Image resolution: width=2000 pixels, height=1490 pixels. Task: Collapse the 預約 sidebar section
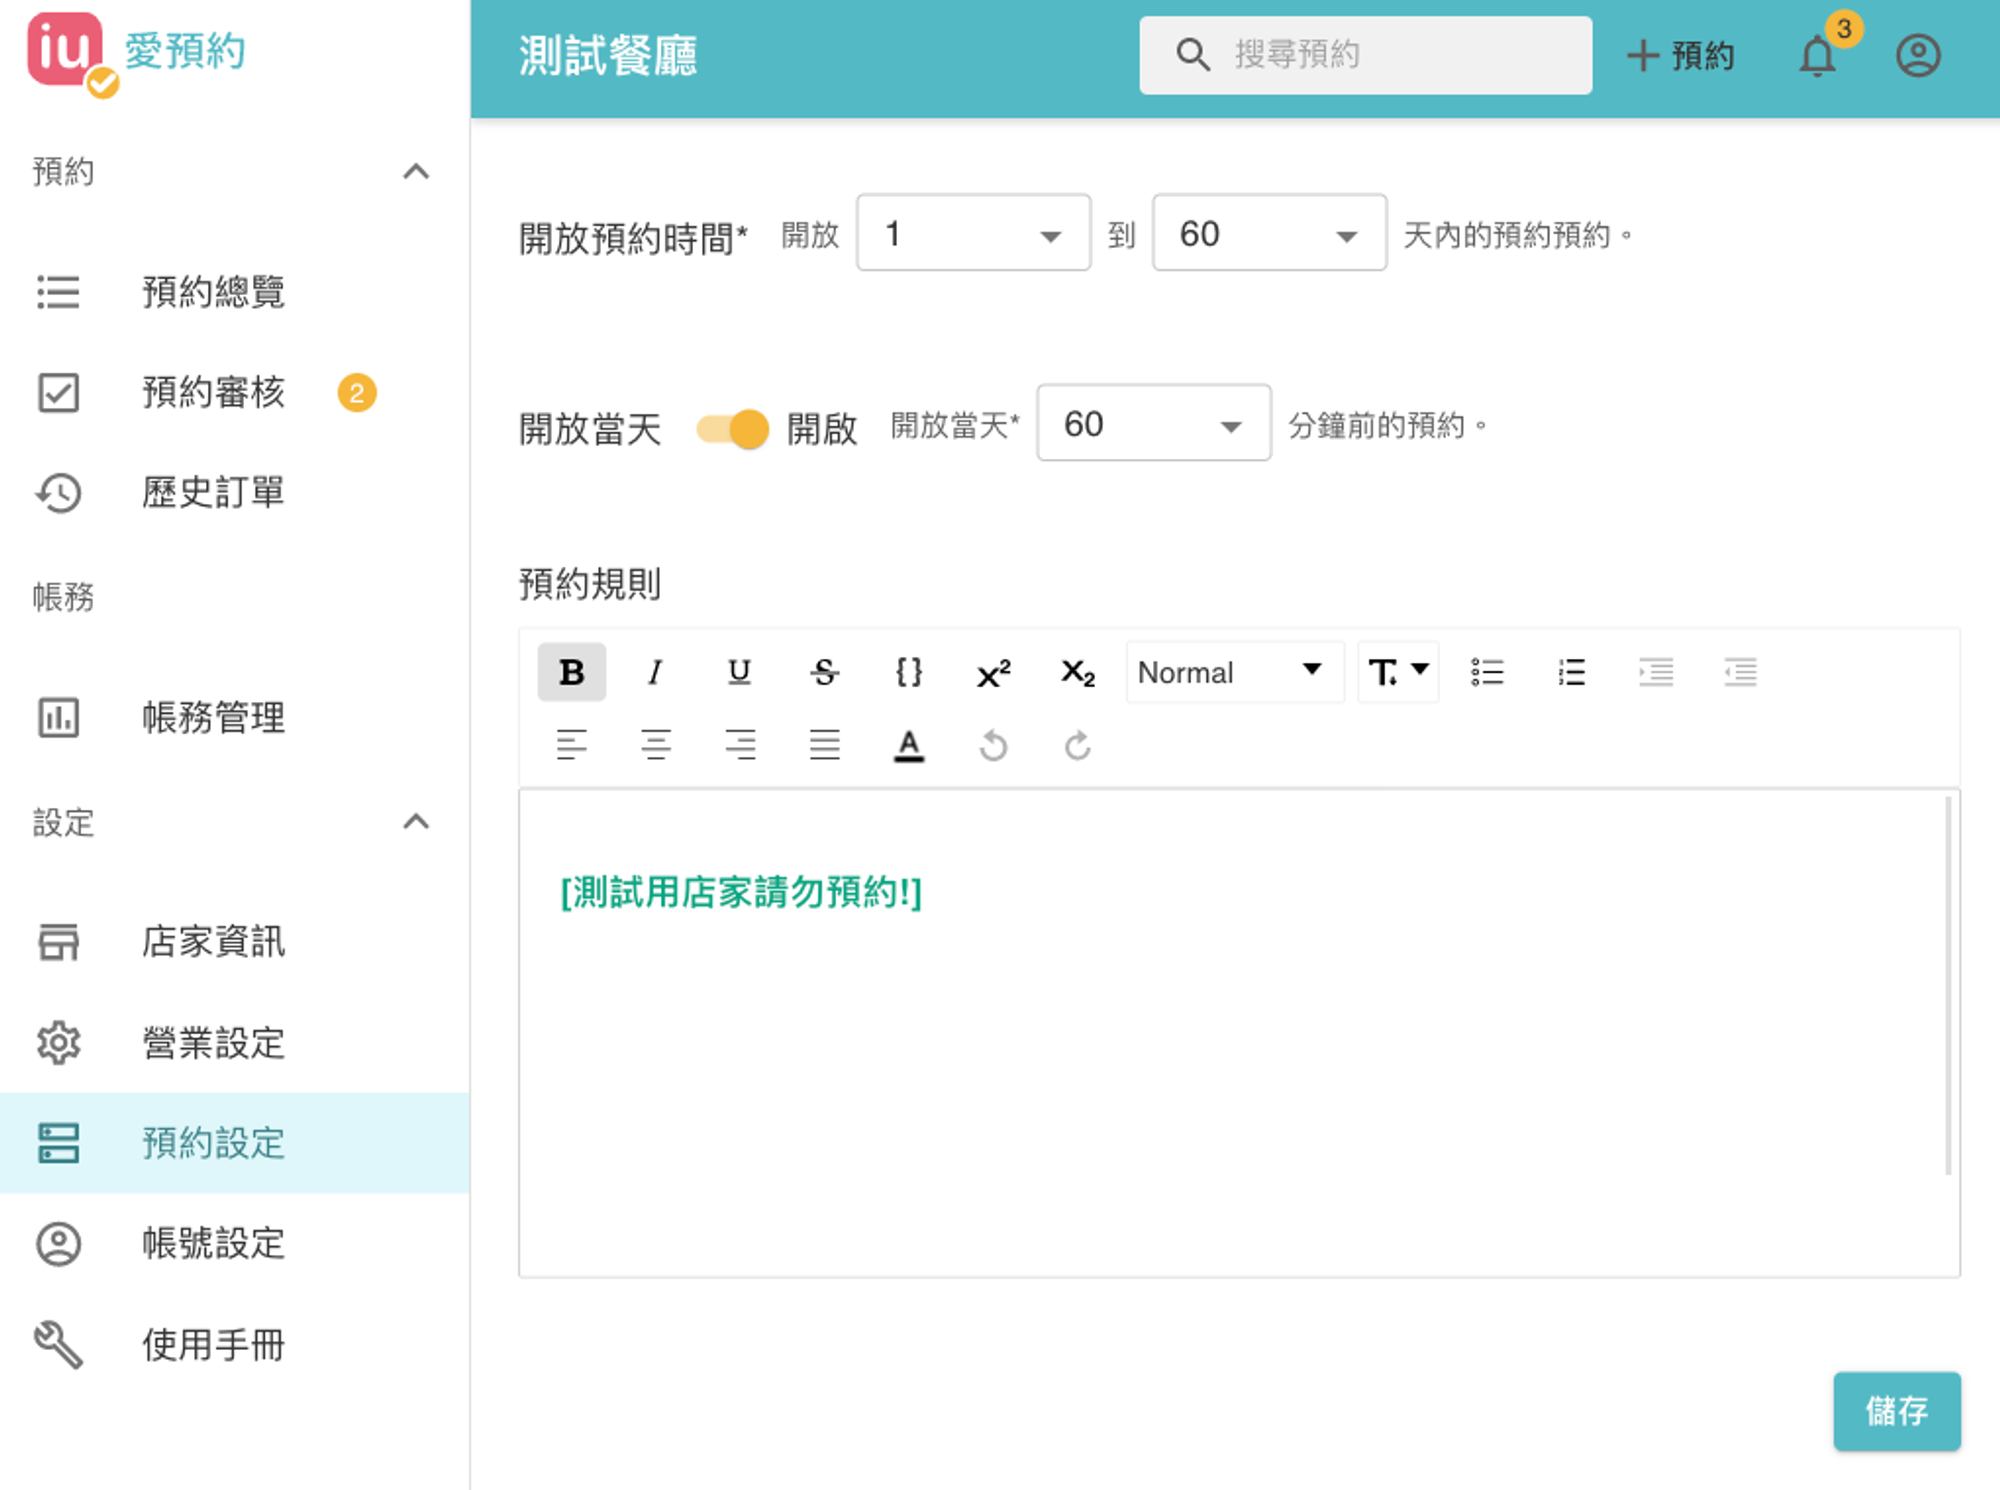pyautogui.click(x=416, y=172)
